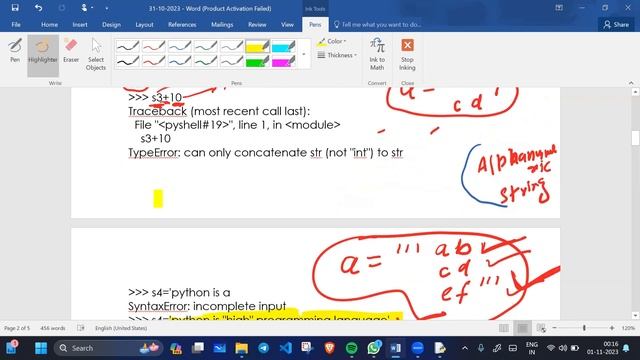Show hidden system tray icons
Image resolution: width=640 pixels, height=360 pixels.
465,348
